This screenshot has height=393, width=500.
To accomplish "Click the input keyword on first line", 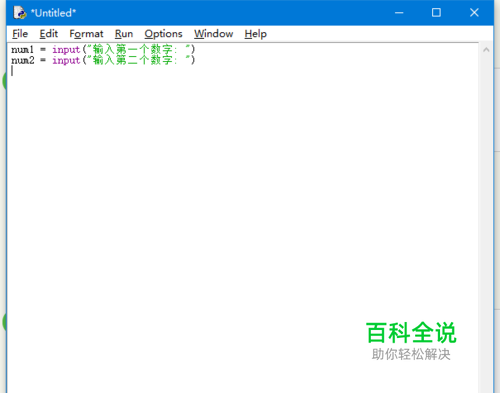I will click(66, 50).
